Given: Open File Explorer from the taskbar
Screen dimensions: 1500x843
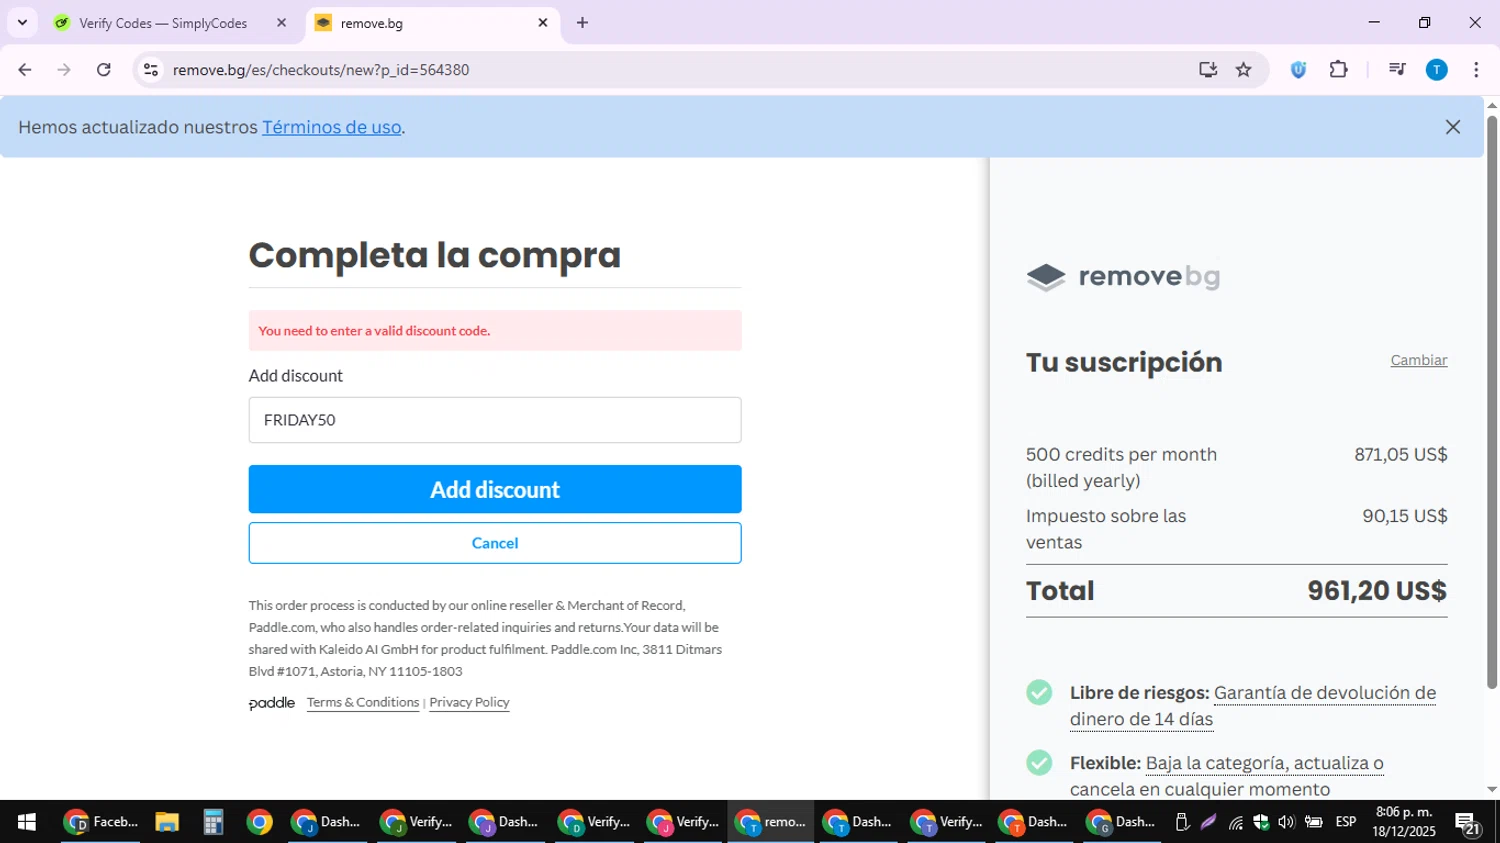Looking at the screenshot, I should 167,822.
